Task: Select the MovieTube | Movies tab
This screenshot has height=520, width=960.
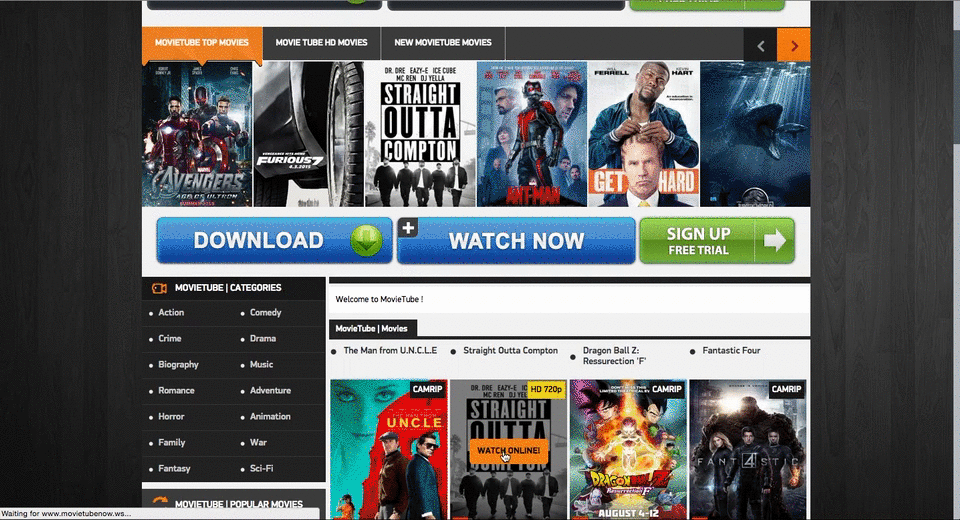Action: (372, 328)
